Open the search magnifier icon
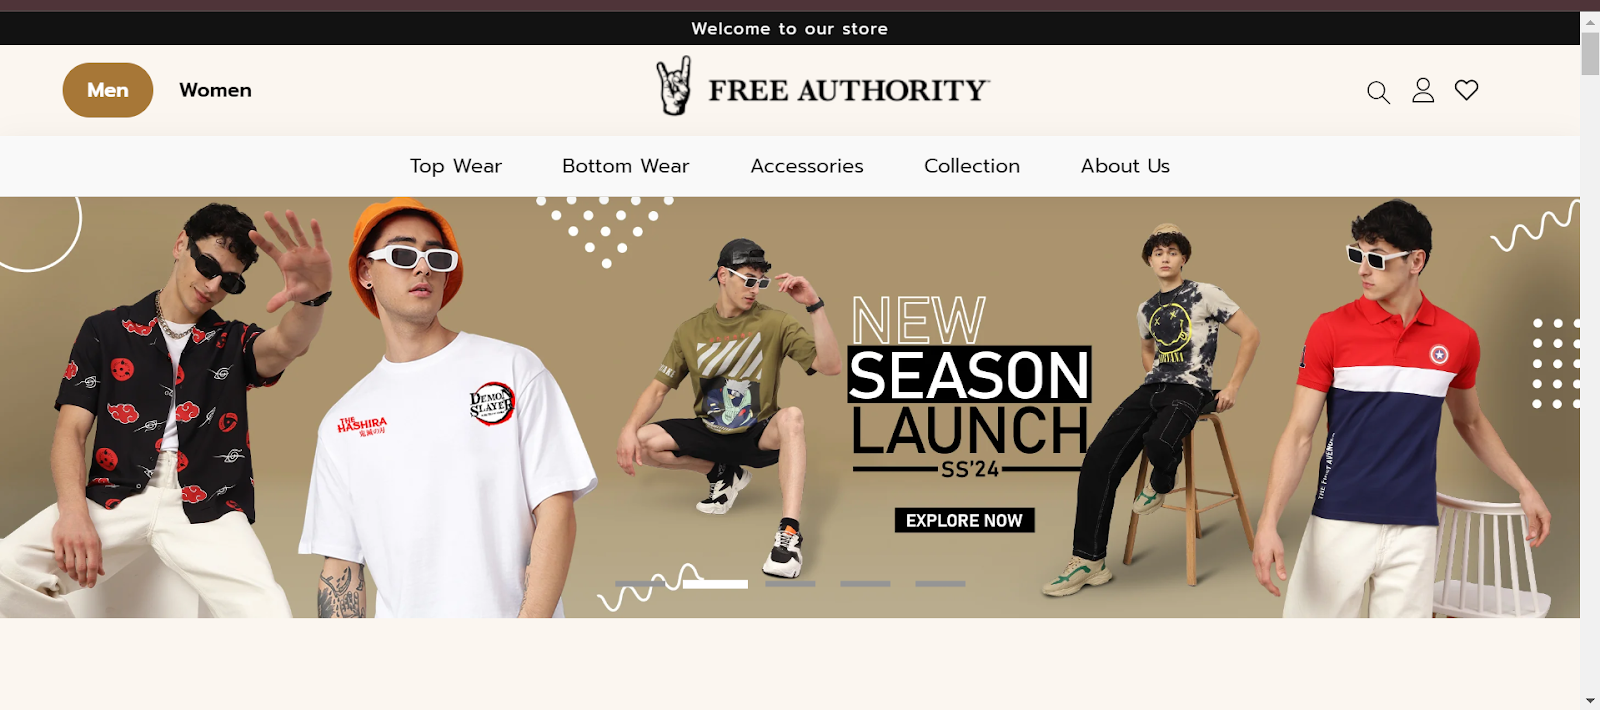 click(1378, 92)
